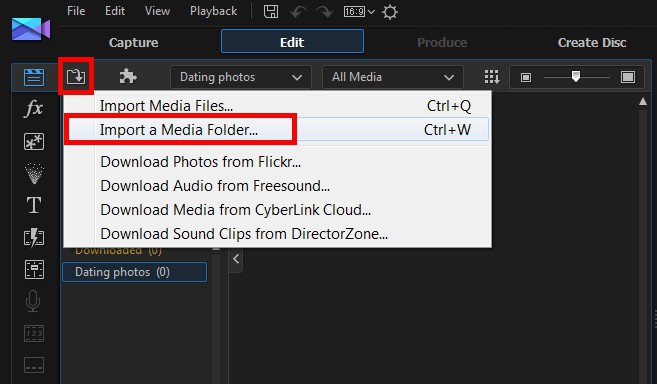The height and width of the screenshot is (384, 657).
Task: Choose Download Audio from Freesound…
Action: coord(277,186)
